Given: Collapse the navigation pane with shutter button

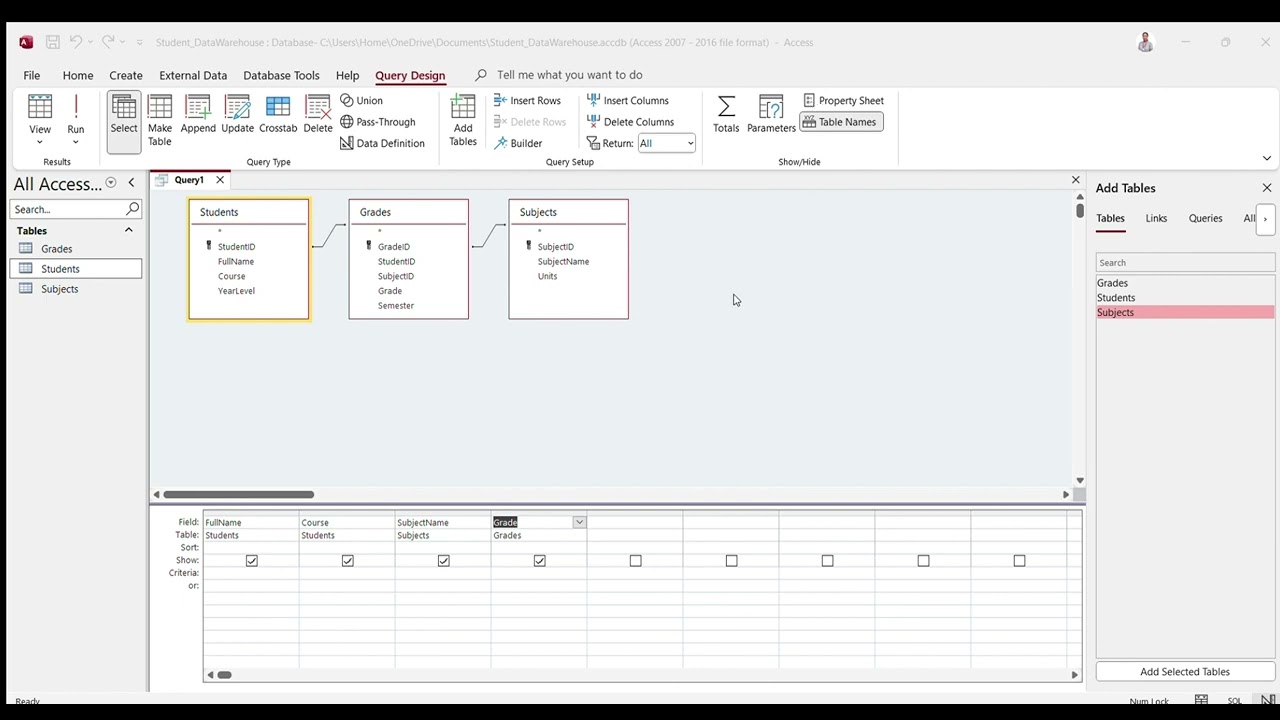Looking at the screenshot, I should [131, 183].
